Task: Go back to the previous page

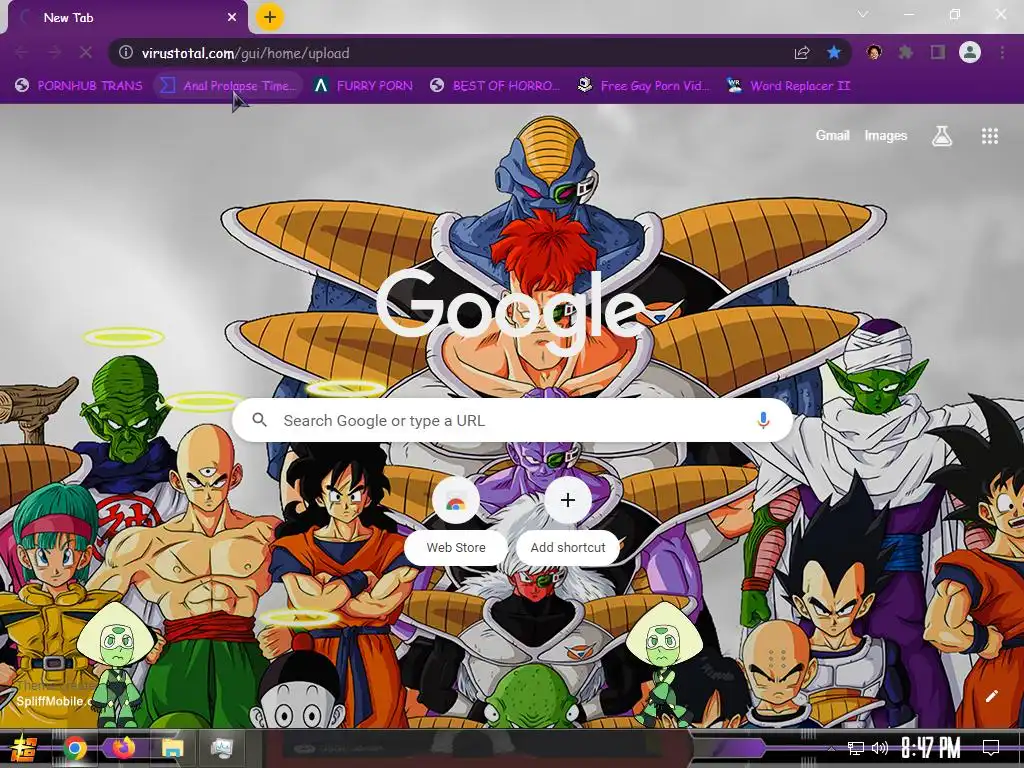Action: (22, 53)
